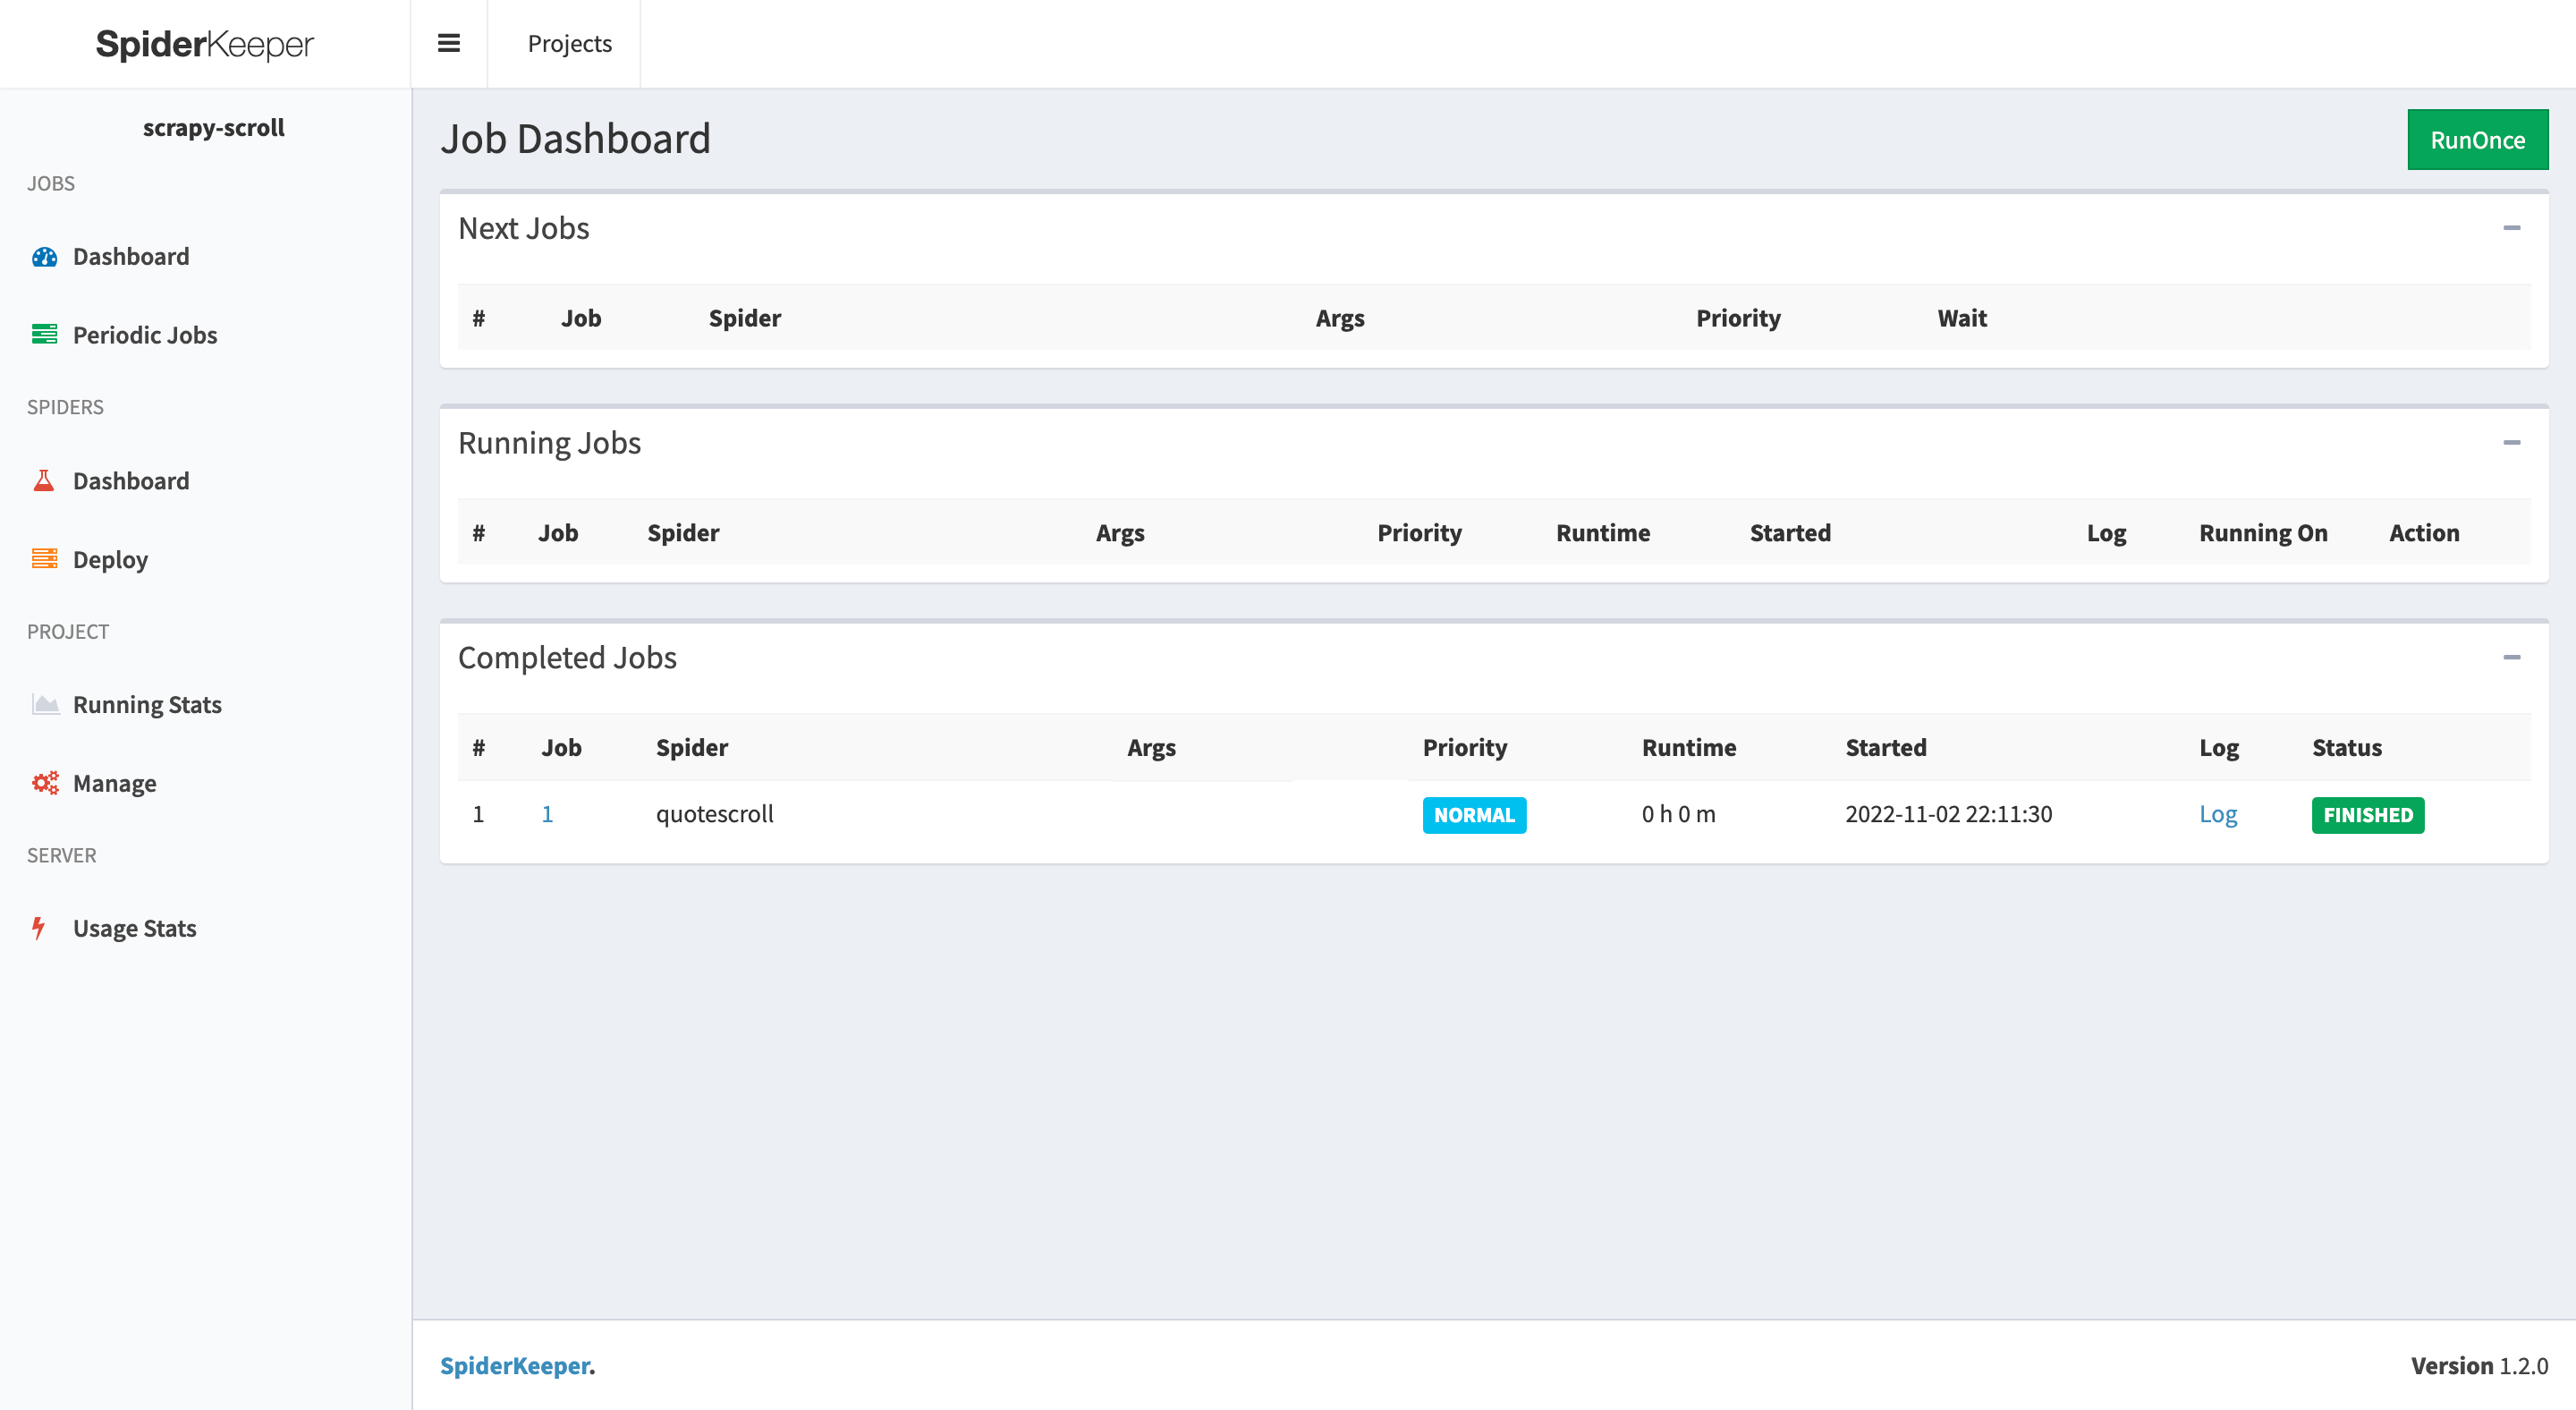This screenshot has height=1410, width=2576.
Task: Click the SpiderKeeper footer link
Action: pyautogui.click(x=515, y=1365)
